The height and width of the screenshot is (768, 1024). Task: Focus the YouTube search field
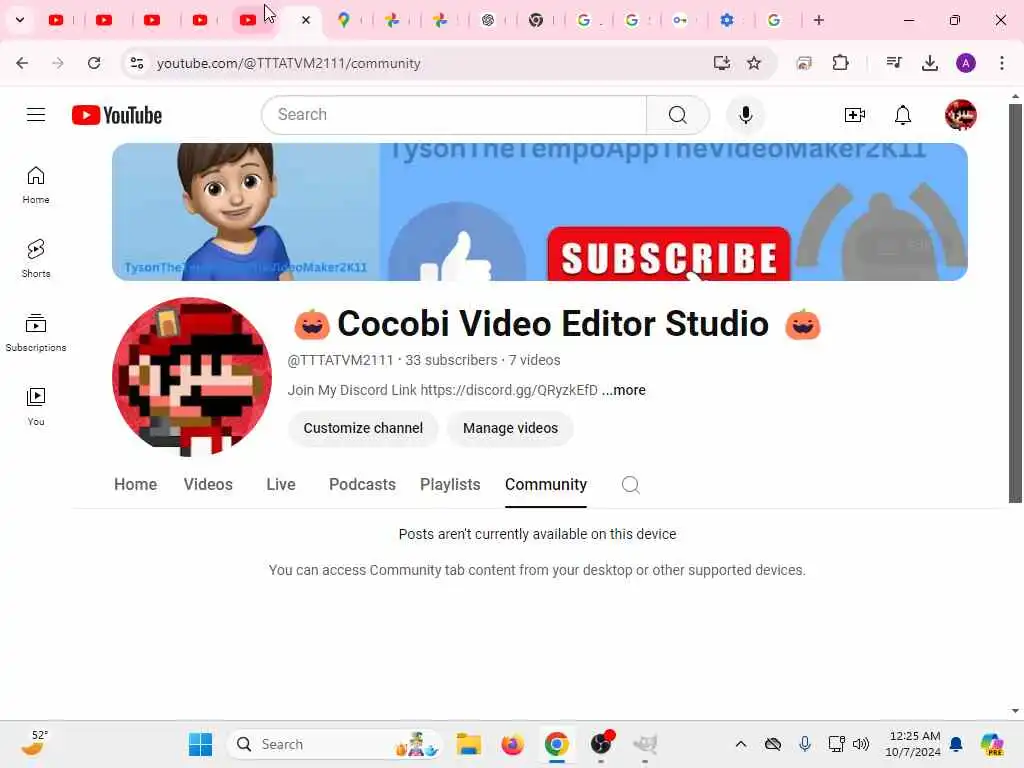coord(454,115)
